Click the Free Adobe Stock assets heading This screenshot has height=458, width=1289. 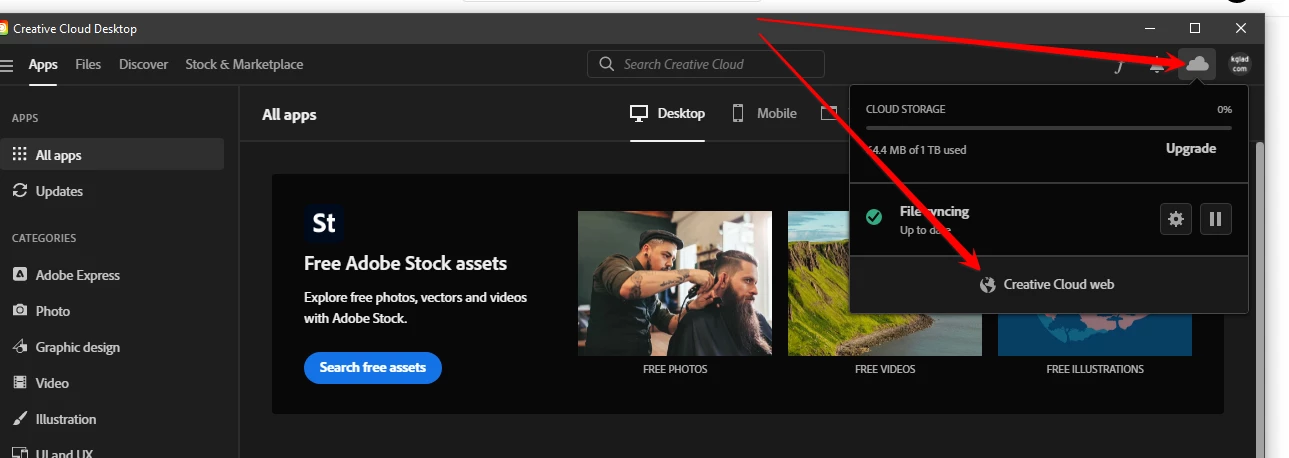click(406, 264)
